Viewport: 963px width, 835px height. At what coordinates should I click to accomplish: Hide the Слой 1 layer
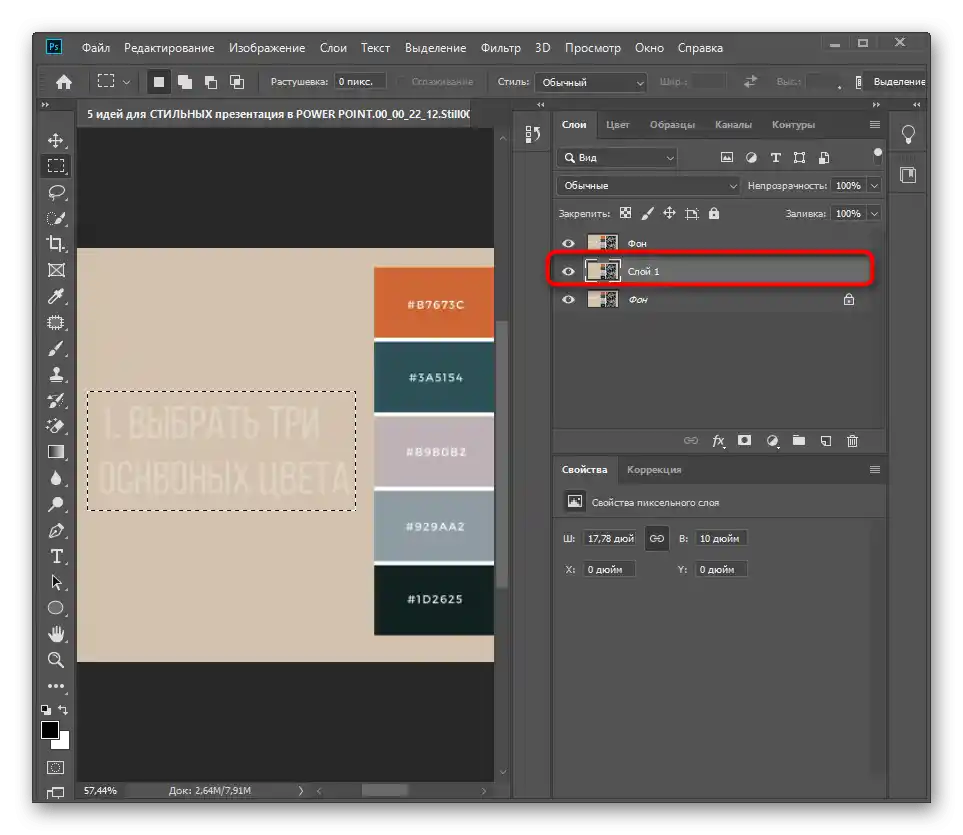[569, 271]
